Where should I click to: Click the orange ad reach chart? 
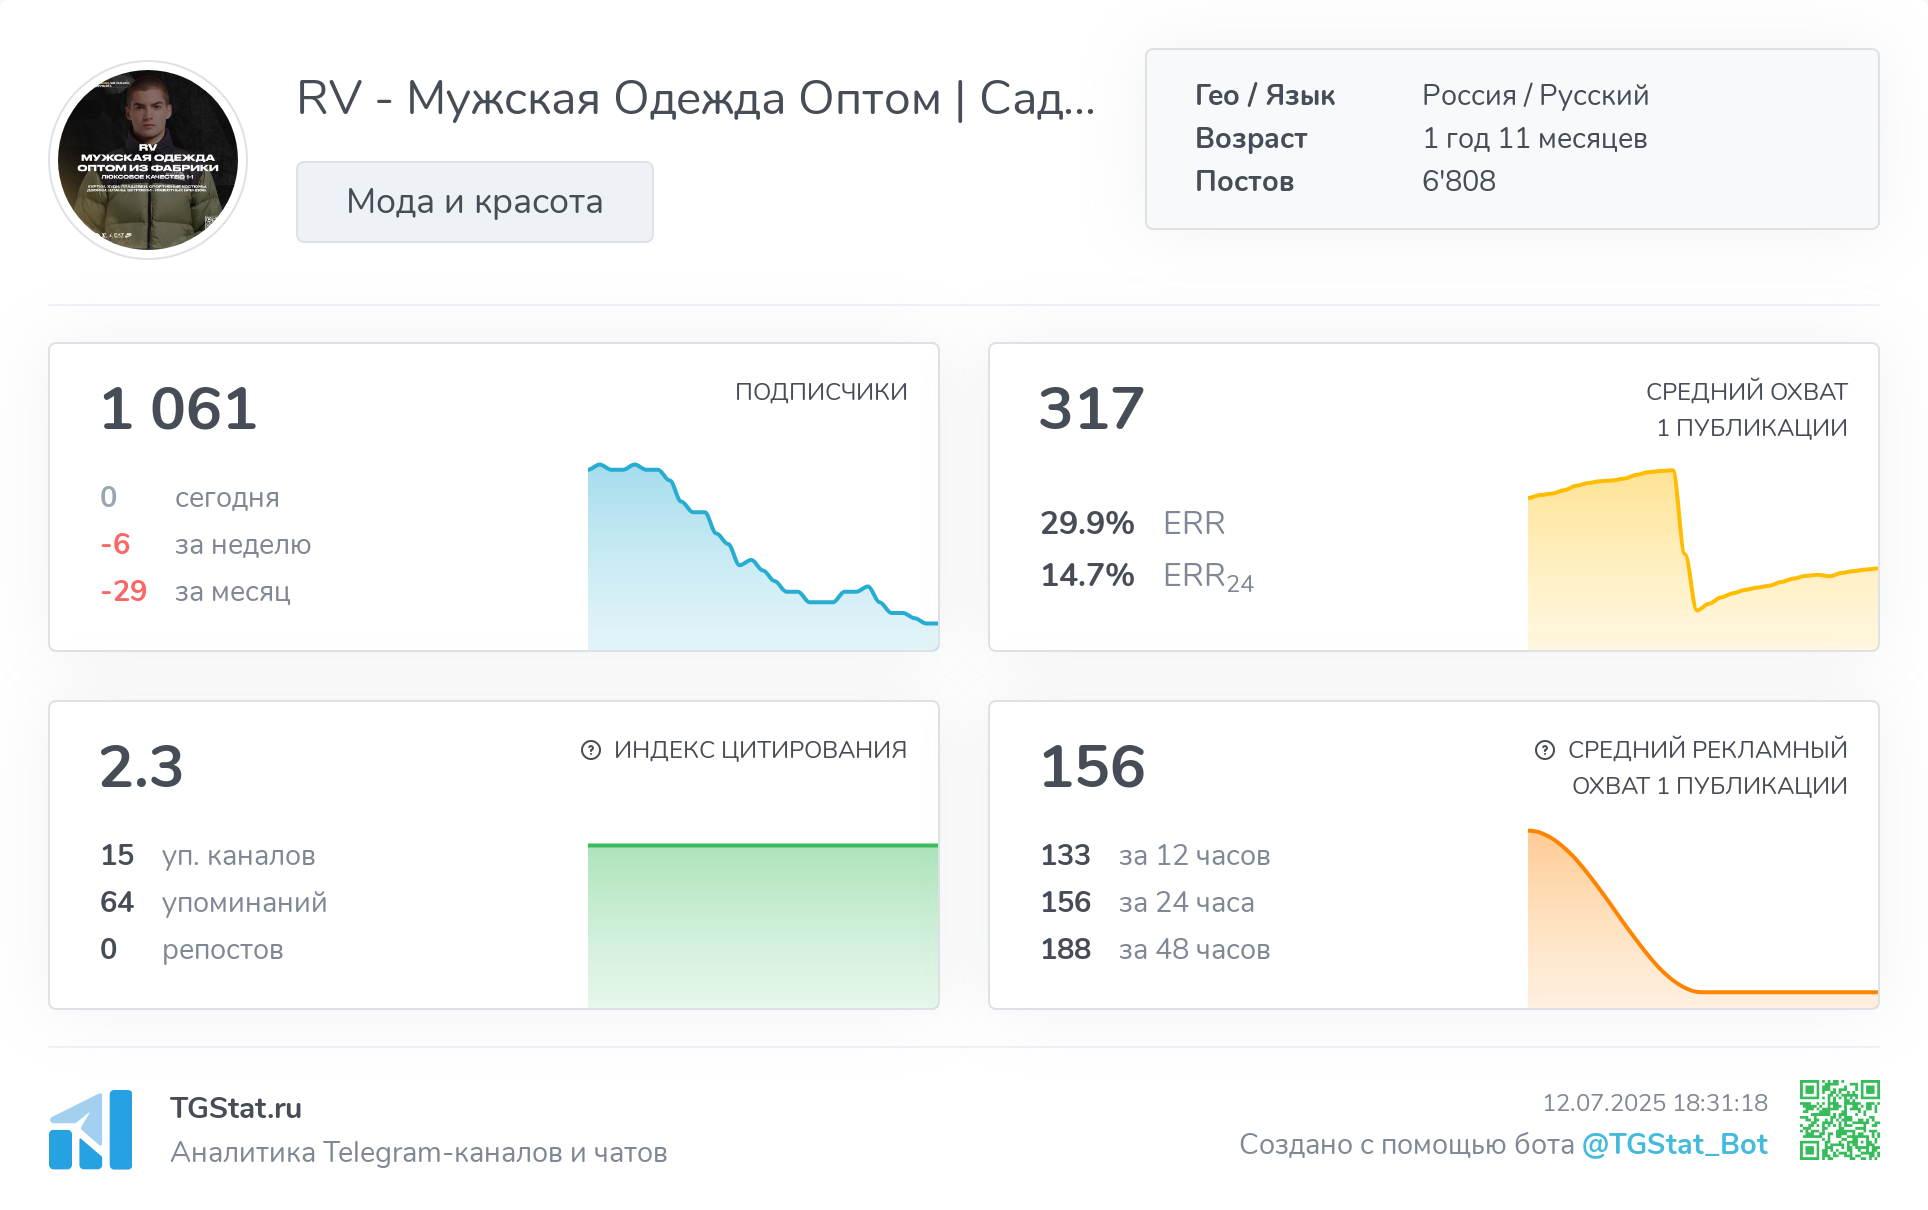[x=1703, y=918]
